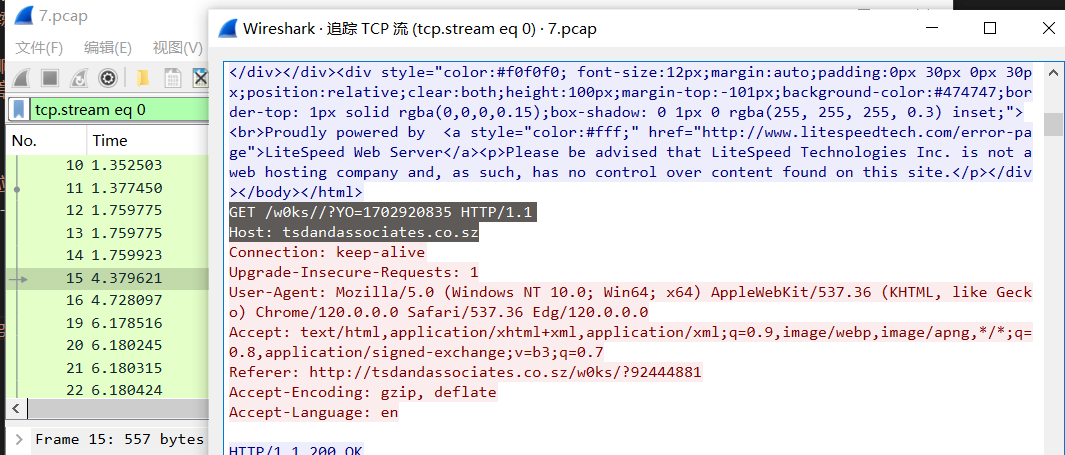Click the stream content vertical scrollbar thumb

1053,124
